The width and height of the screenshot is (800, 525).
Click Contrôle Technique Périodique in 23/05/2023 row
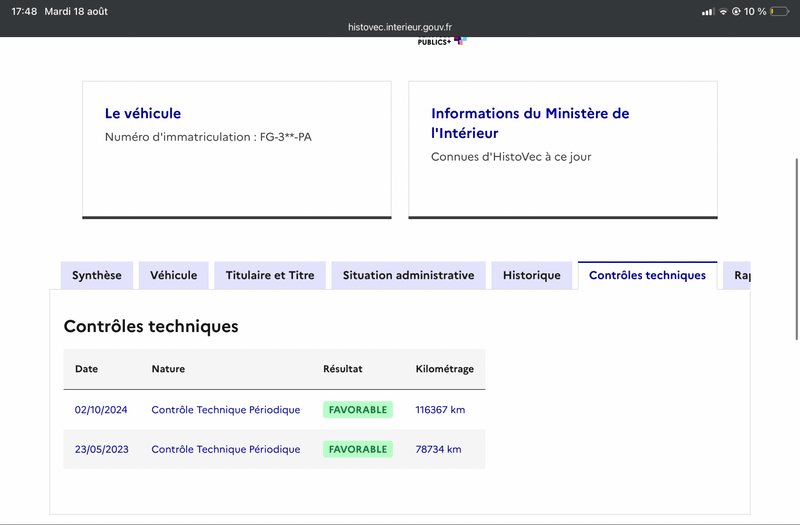(x=226, y=449)
